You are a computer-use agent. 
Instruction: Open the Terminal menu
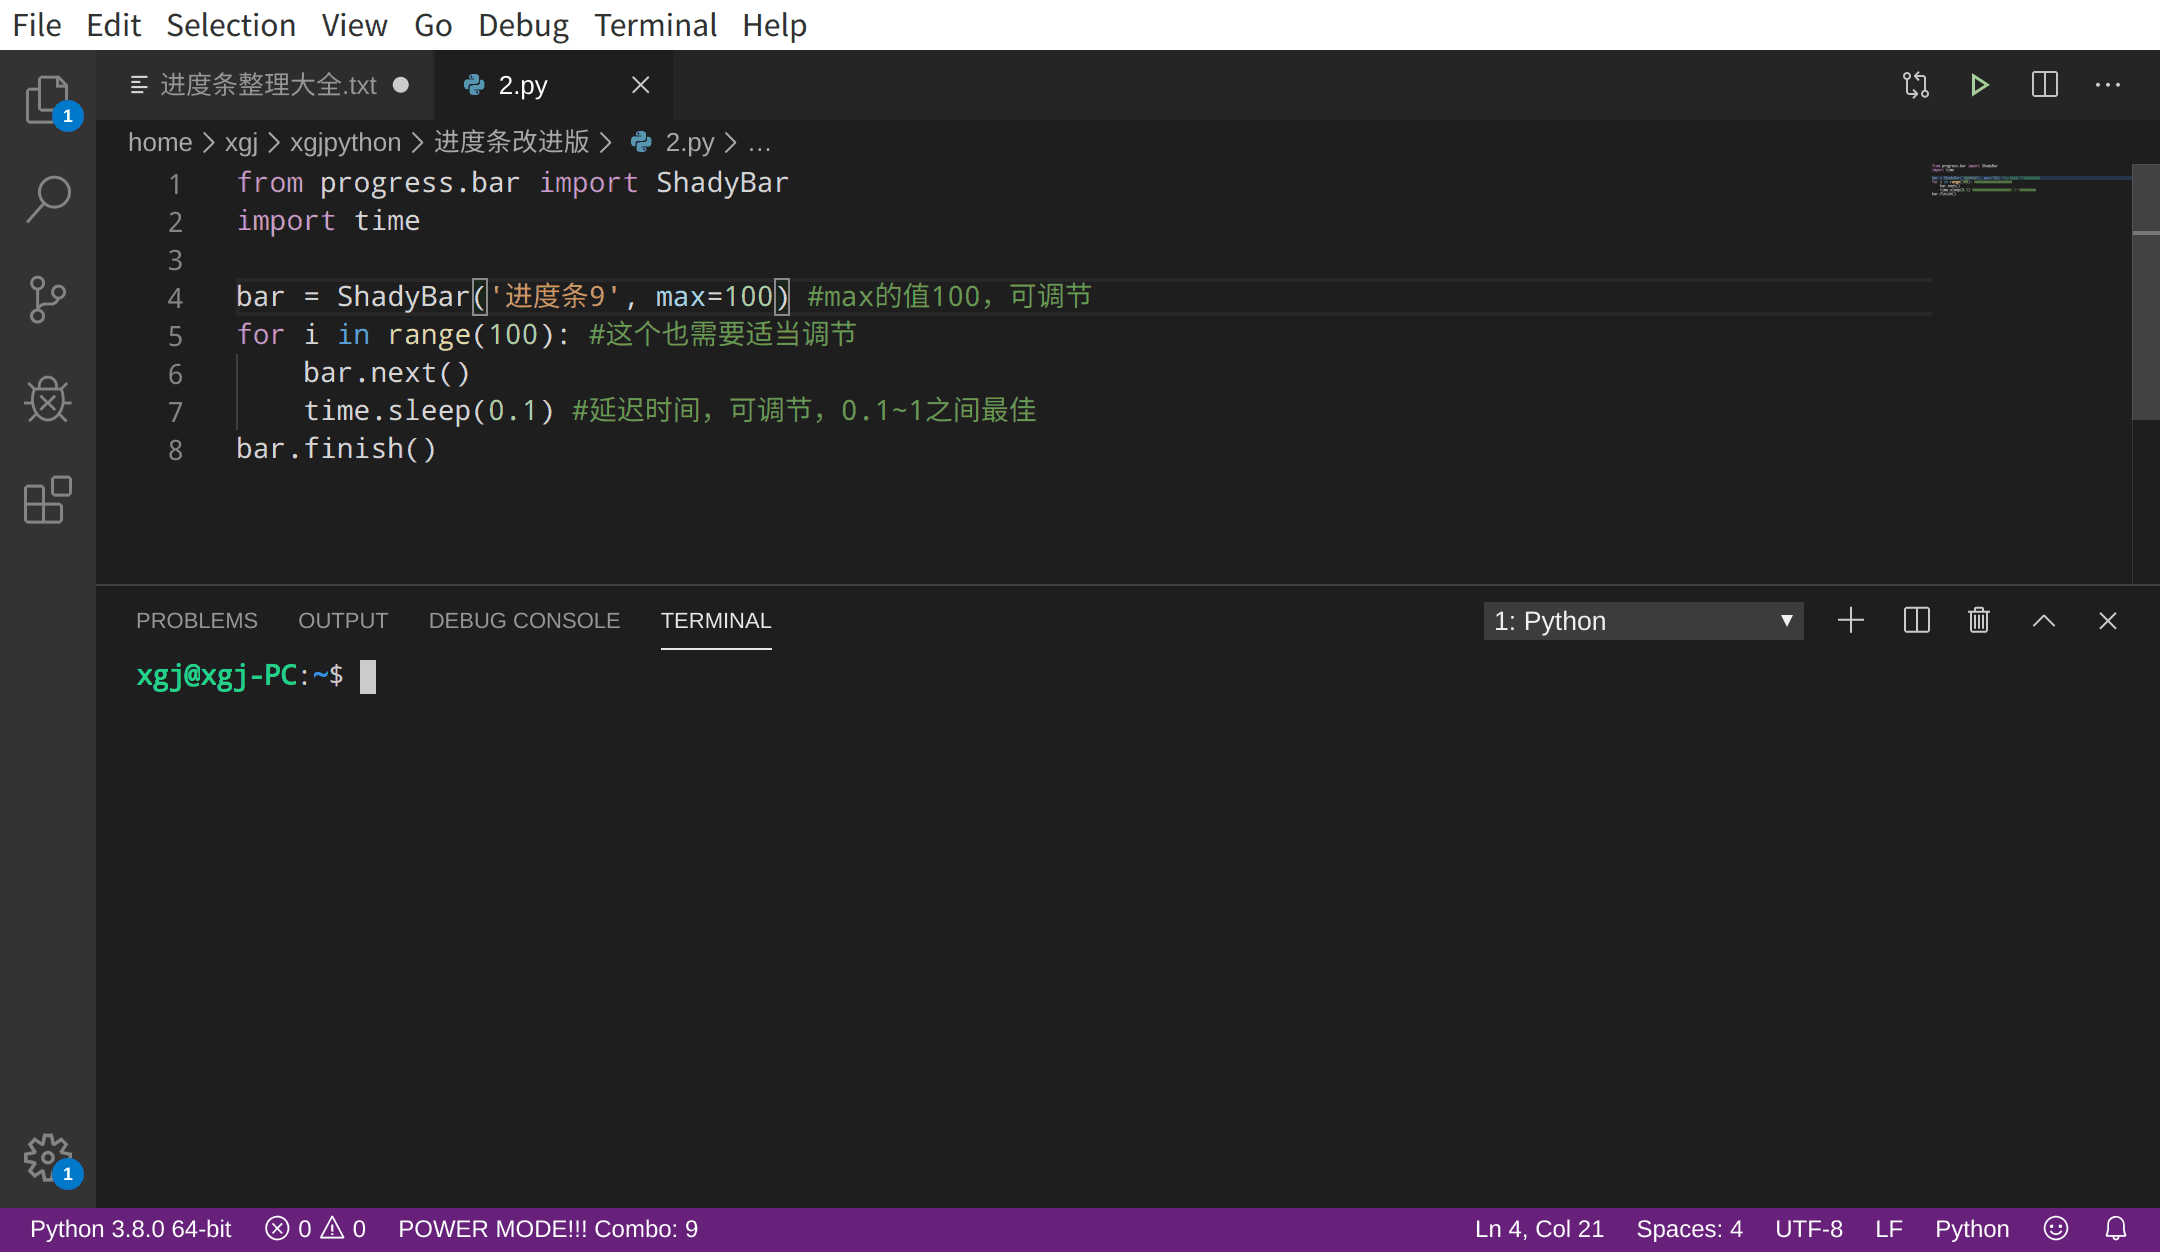(654, 25)
